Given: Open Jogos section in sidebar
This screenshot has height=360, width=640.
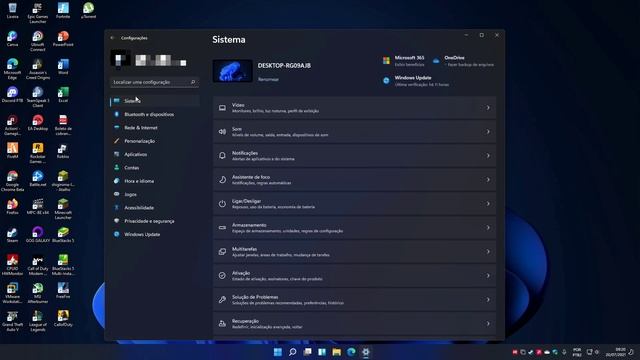Looking at the screenshot, I should click(x=155, y=194).
